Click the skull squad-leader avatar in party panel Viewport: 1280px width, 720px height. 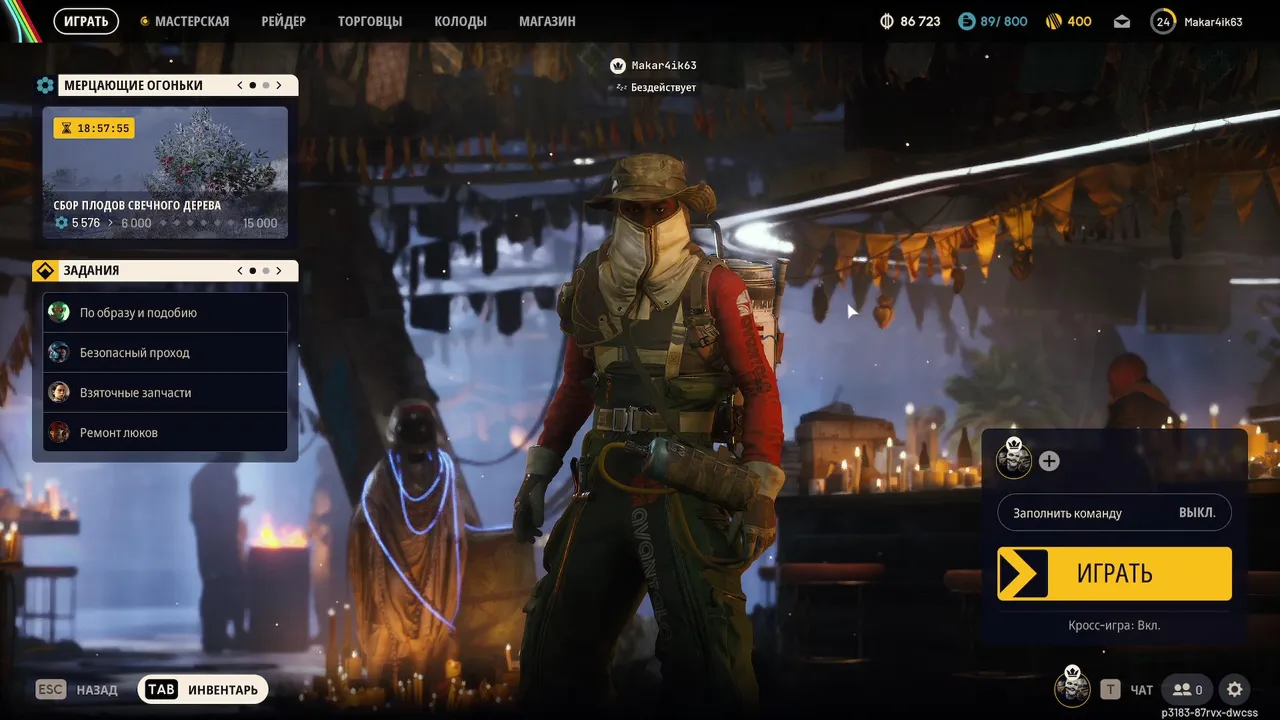[1014, 459]
